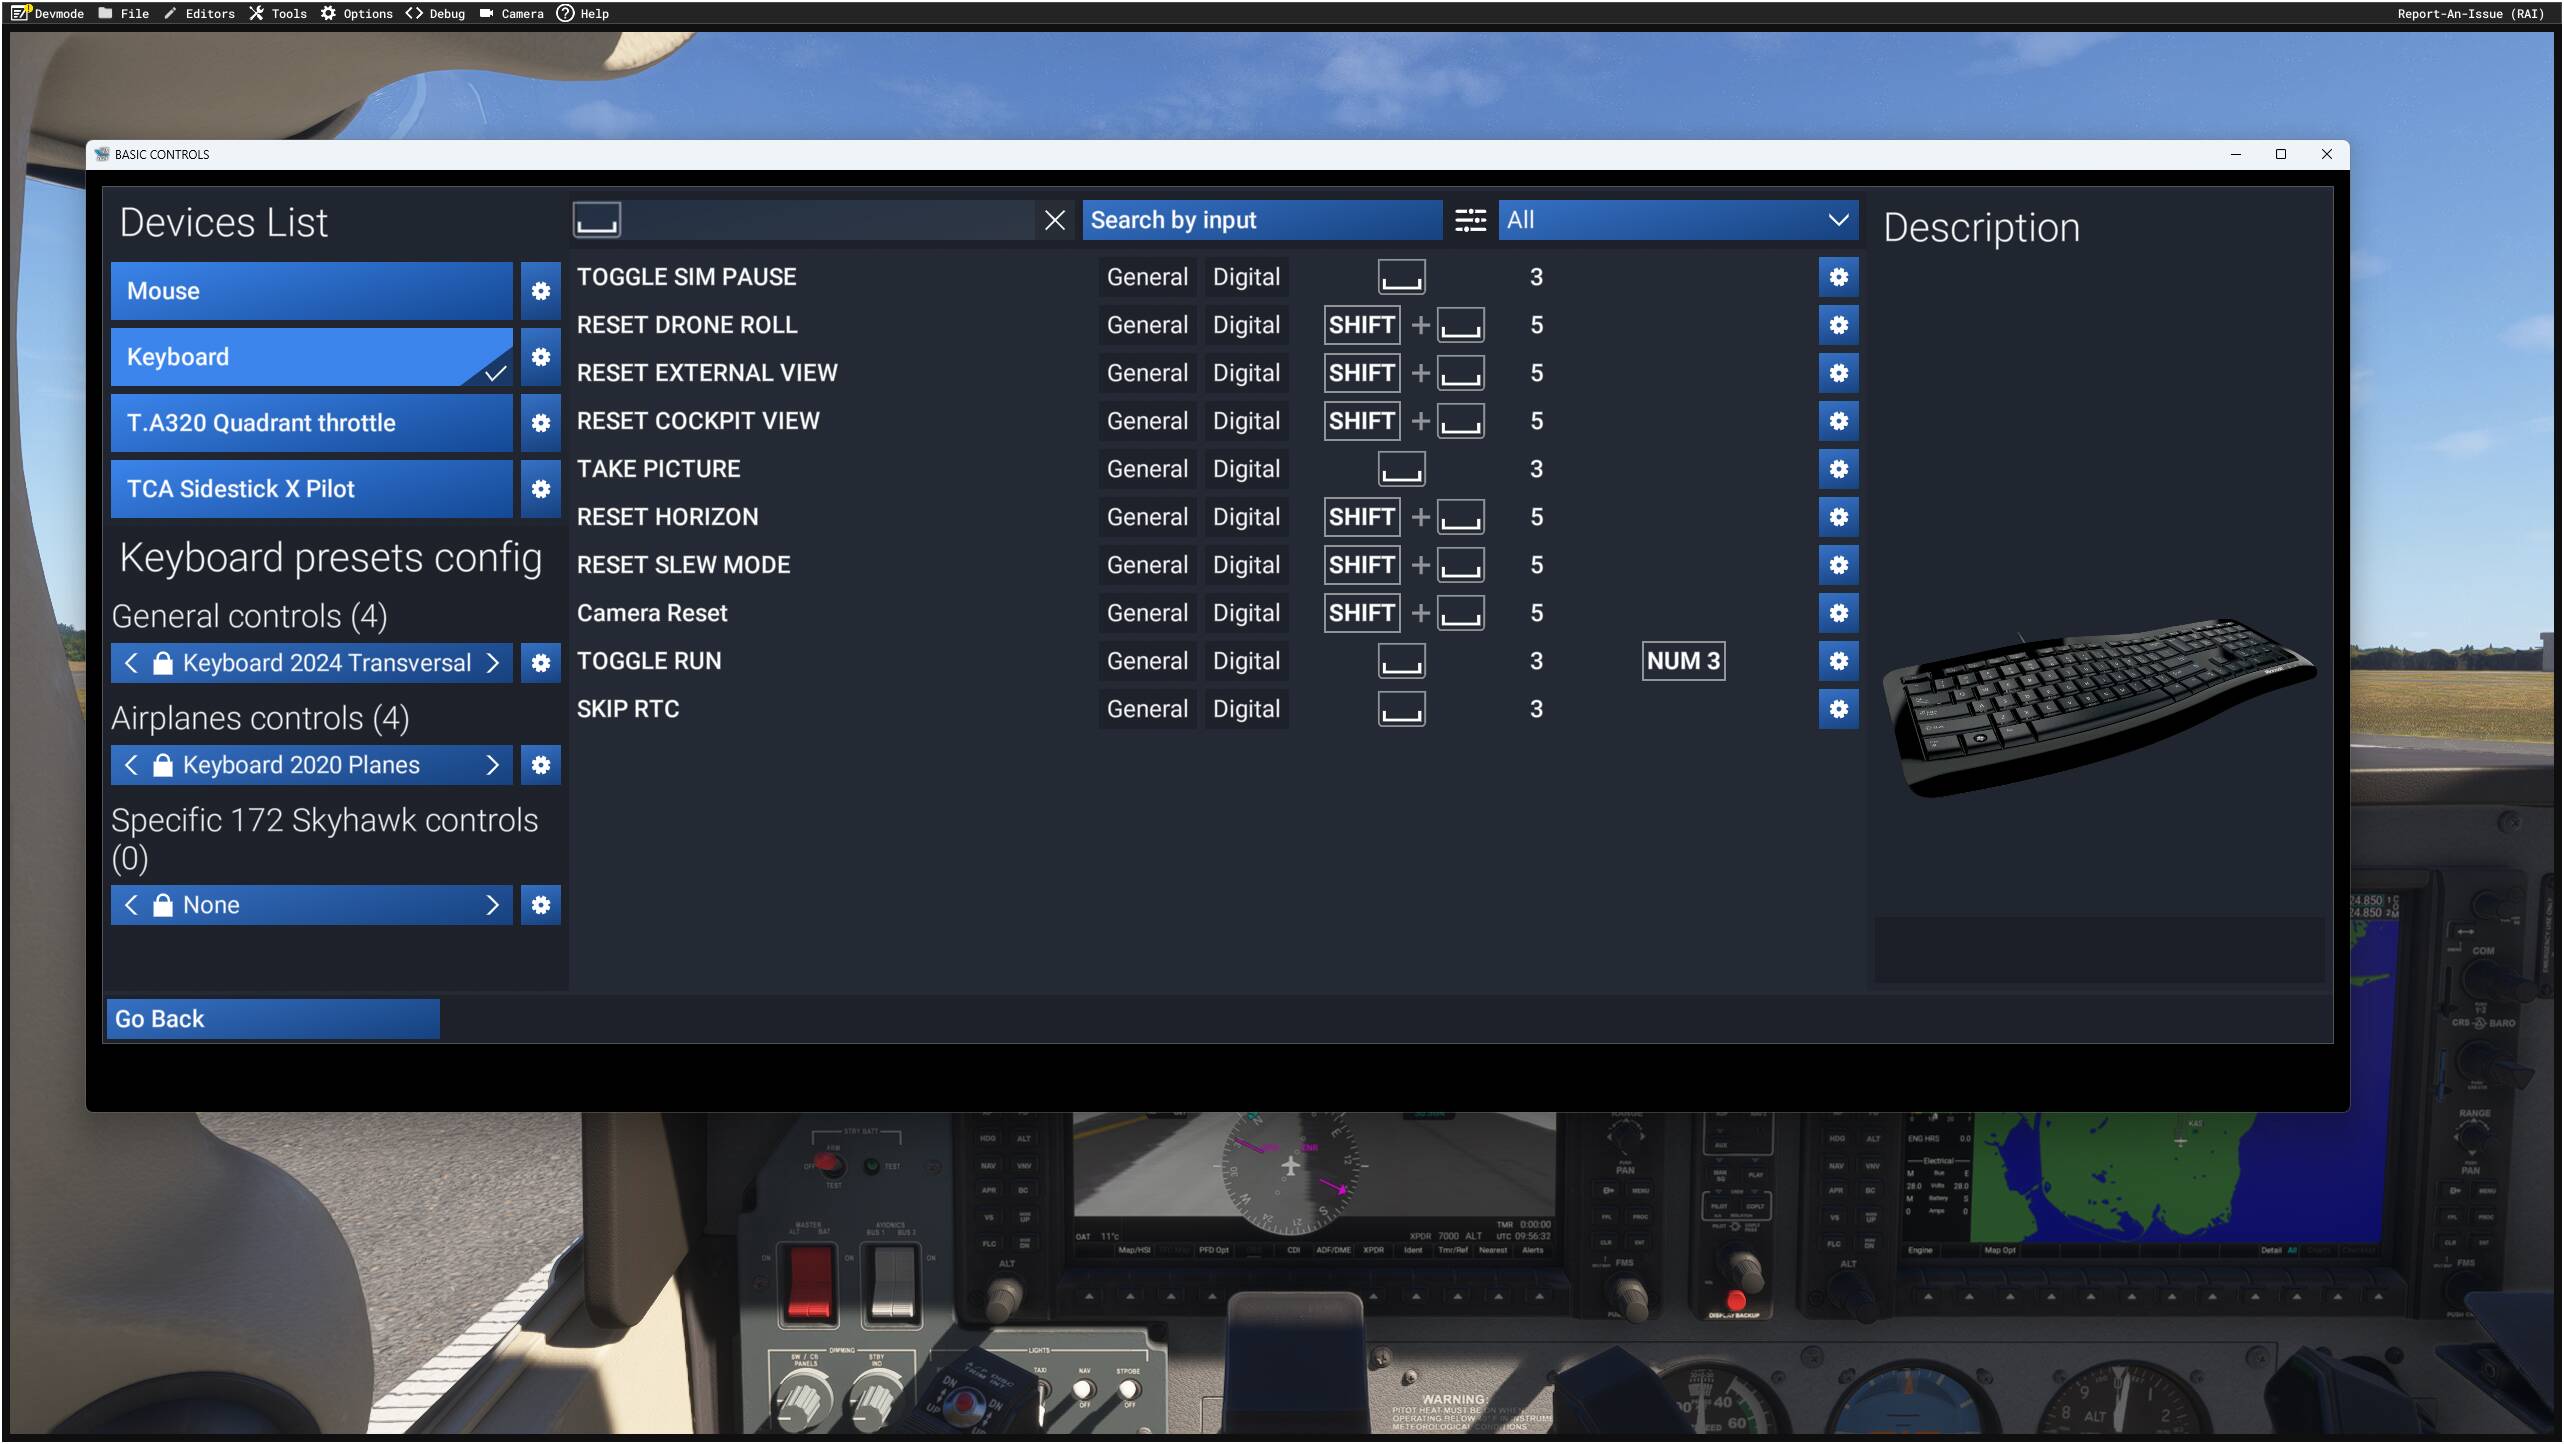Image resolution: width=2564 pixels, height=1444 pixels.
Task: Open gear options for Keyboard 2024 Transversal preset
Action: point(540,663)
